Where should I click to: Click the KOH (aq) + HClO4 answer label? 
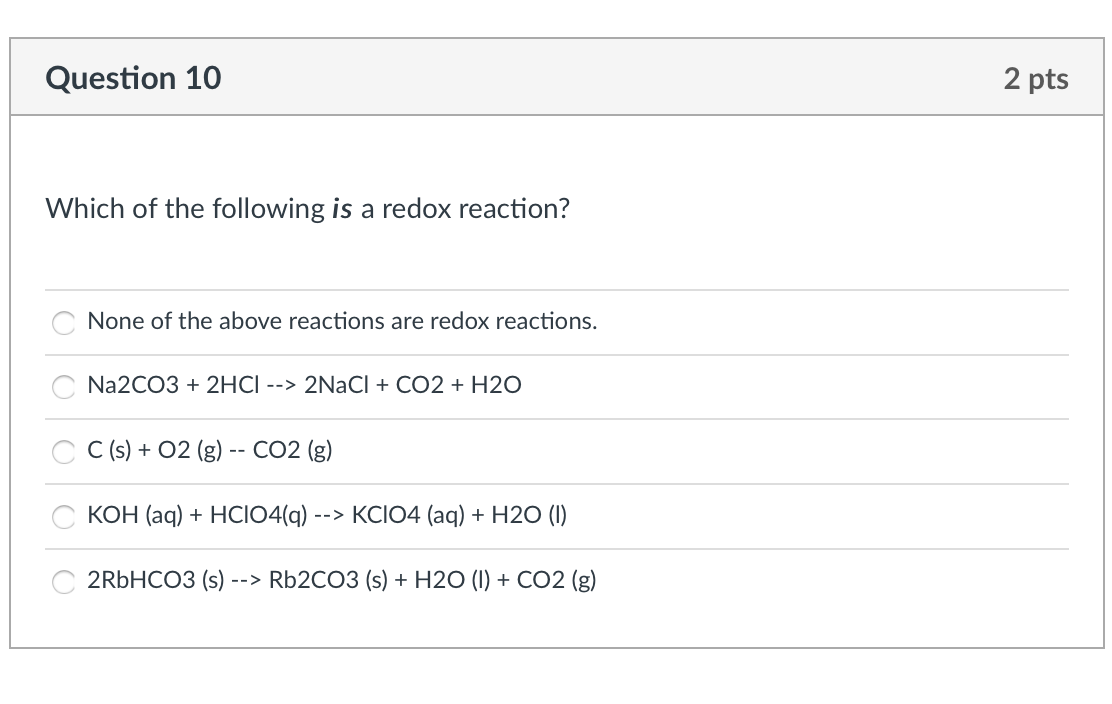pos(327,515)
